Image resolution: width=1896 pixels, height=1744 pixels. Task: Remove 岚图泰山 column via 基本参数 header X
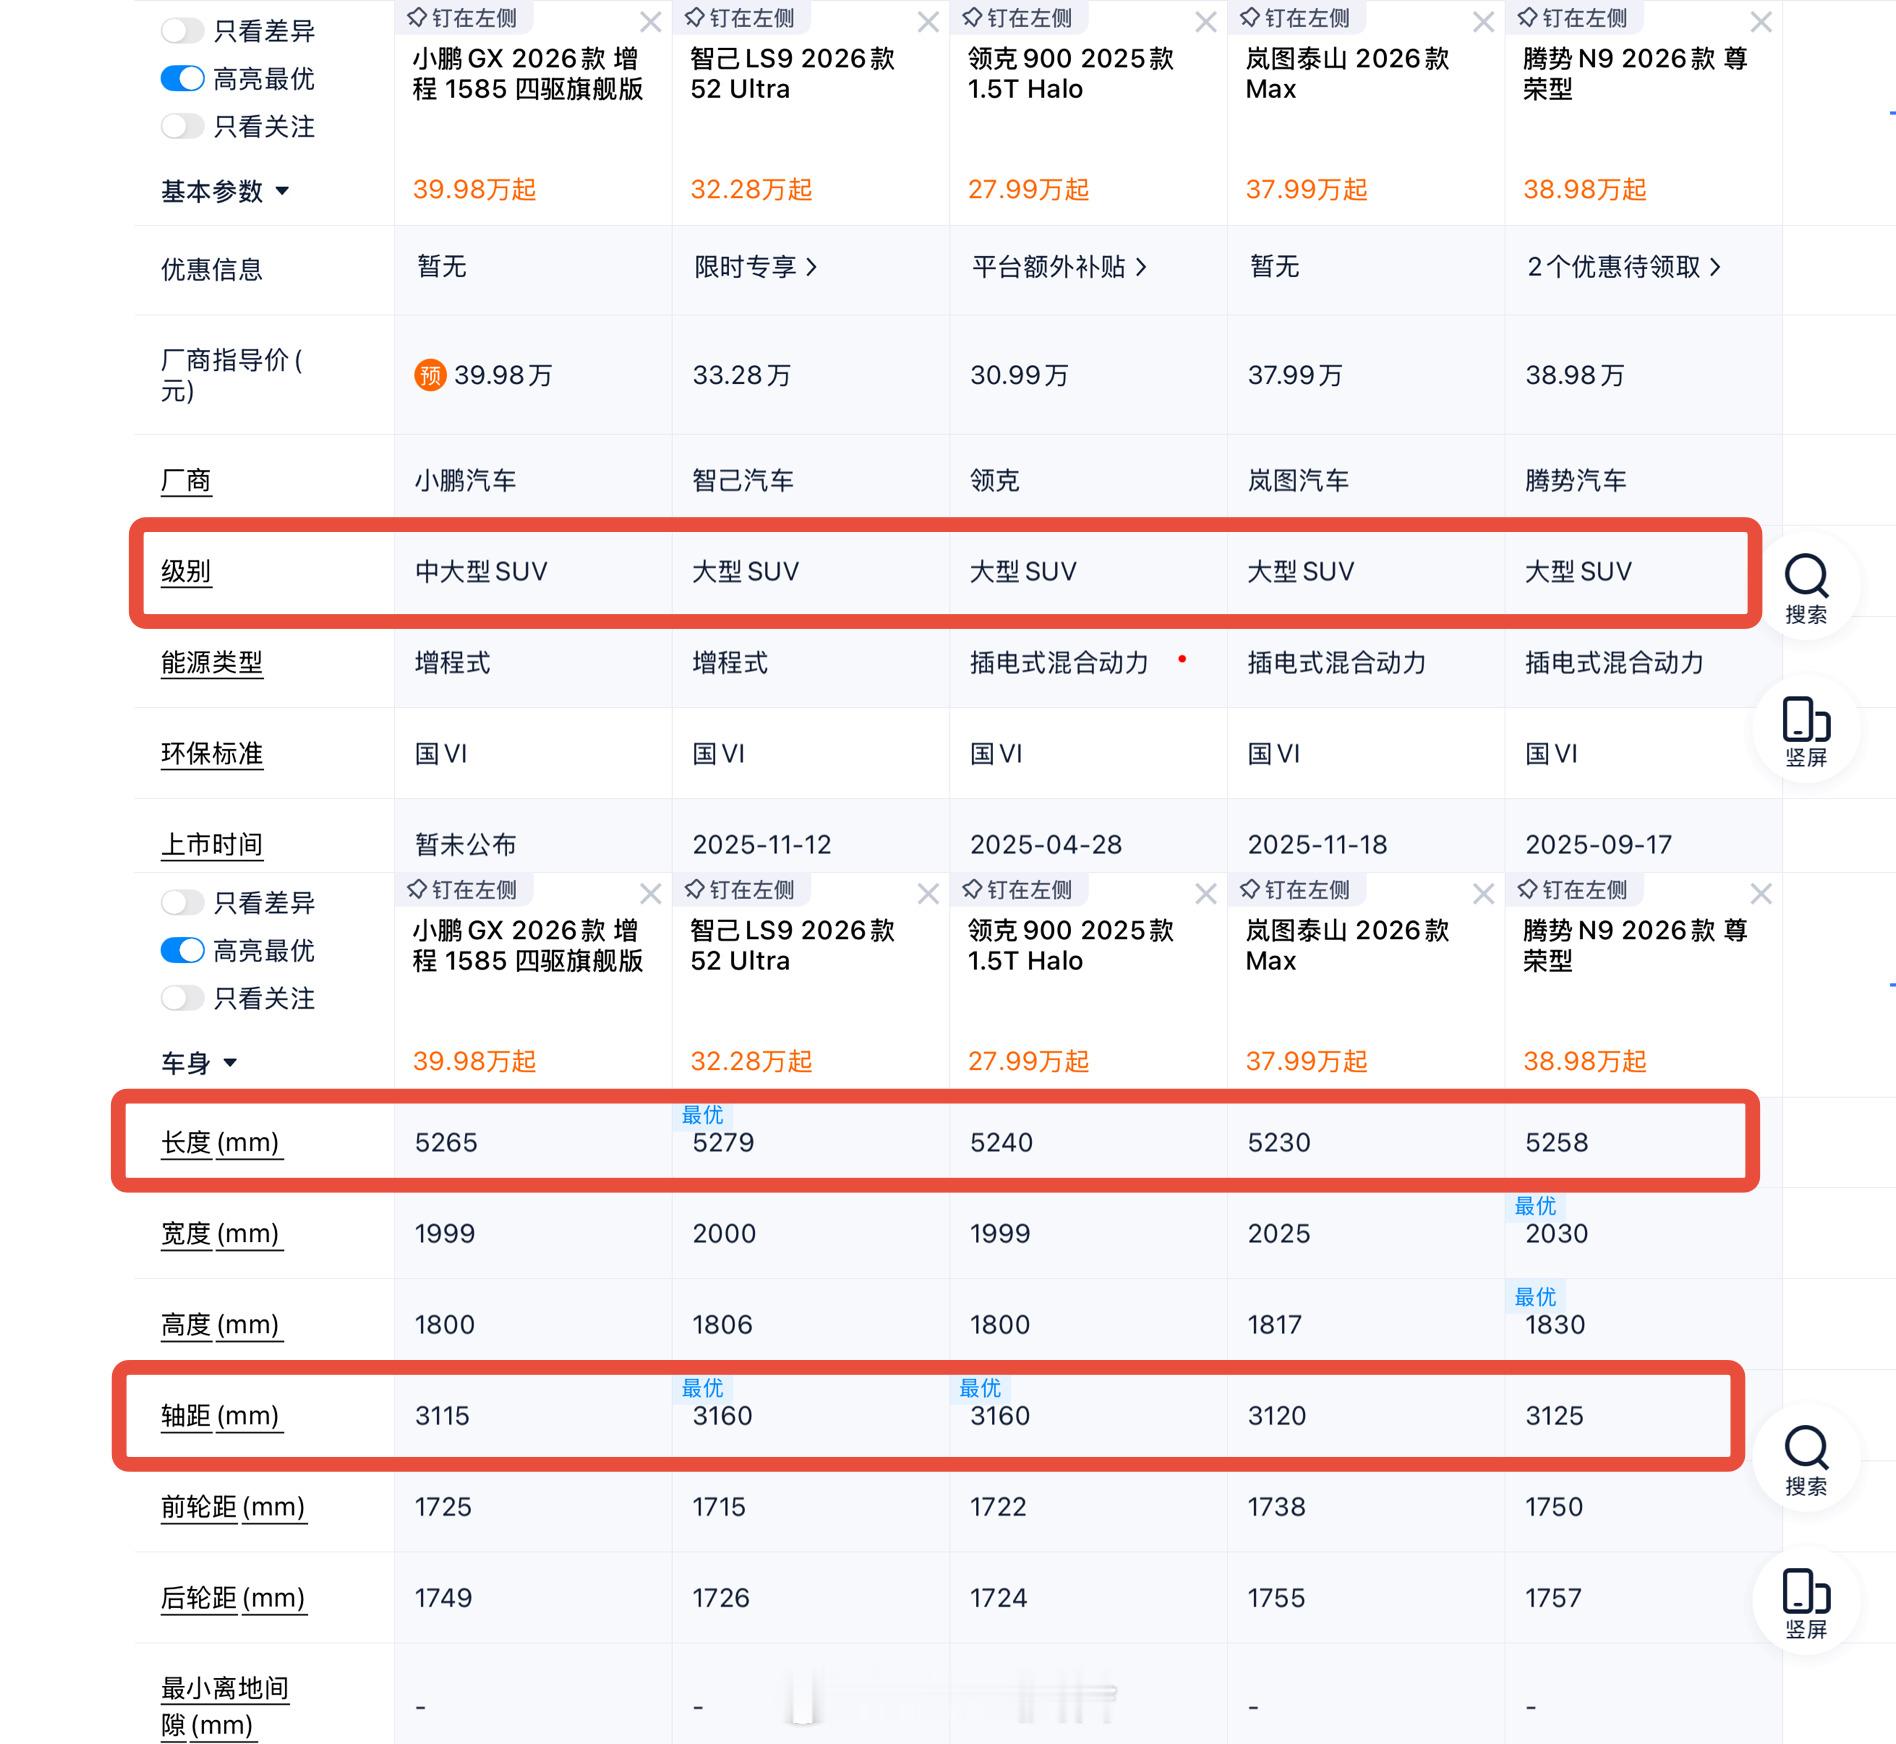1483,22
